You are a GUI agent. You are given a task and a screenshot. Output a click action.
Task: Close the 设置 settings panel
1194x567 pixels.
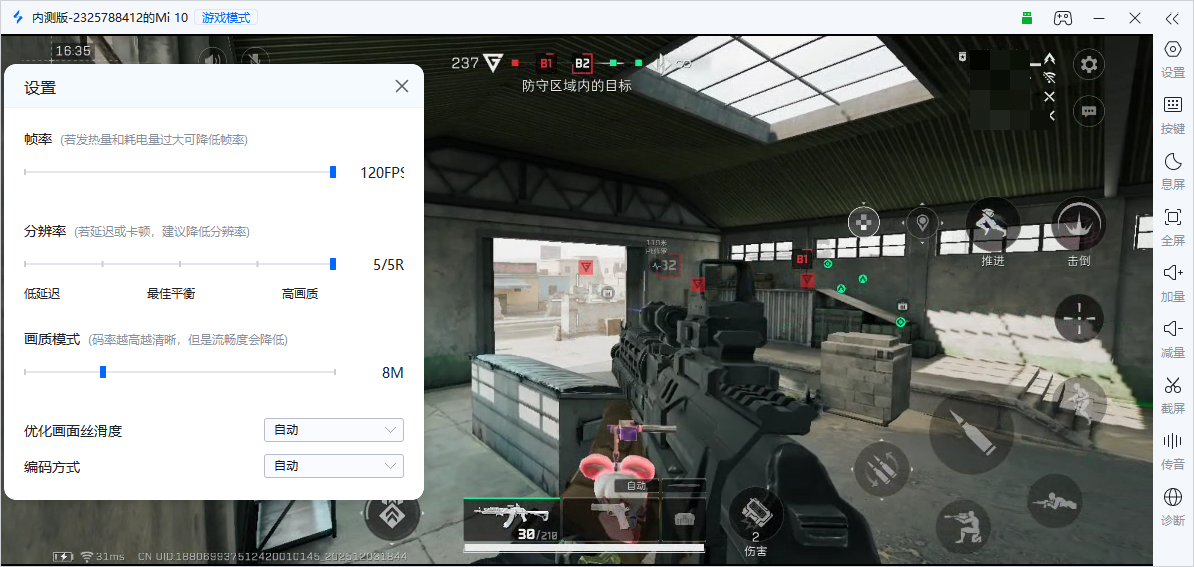coord(402,87)
